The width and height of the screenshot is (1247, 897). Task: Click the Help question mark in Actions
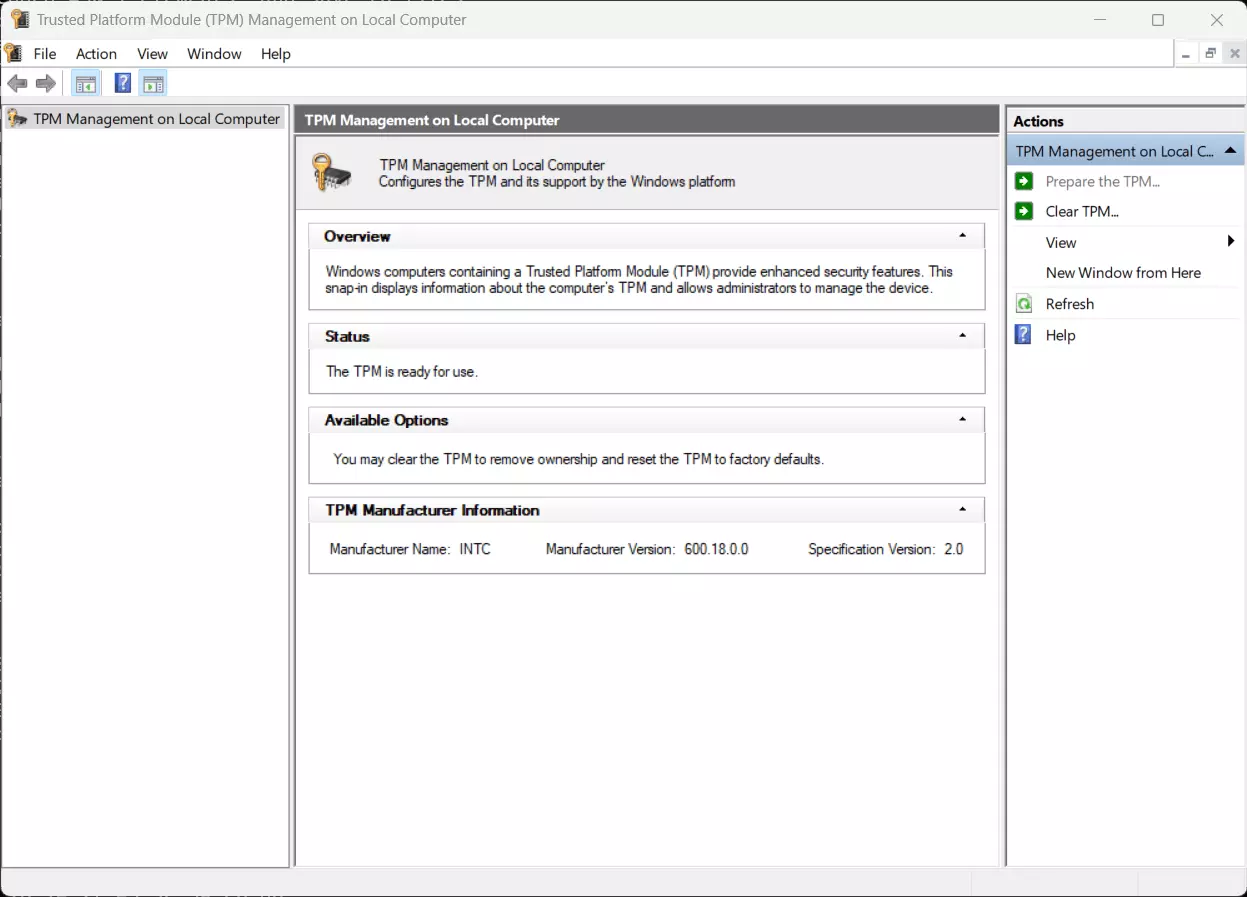(1024, 335)
